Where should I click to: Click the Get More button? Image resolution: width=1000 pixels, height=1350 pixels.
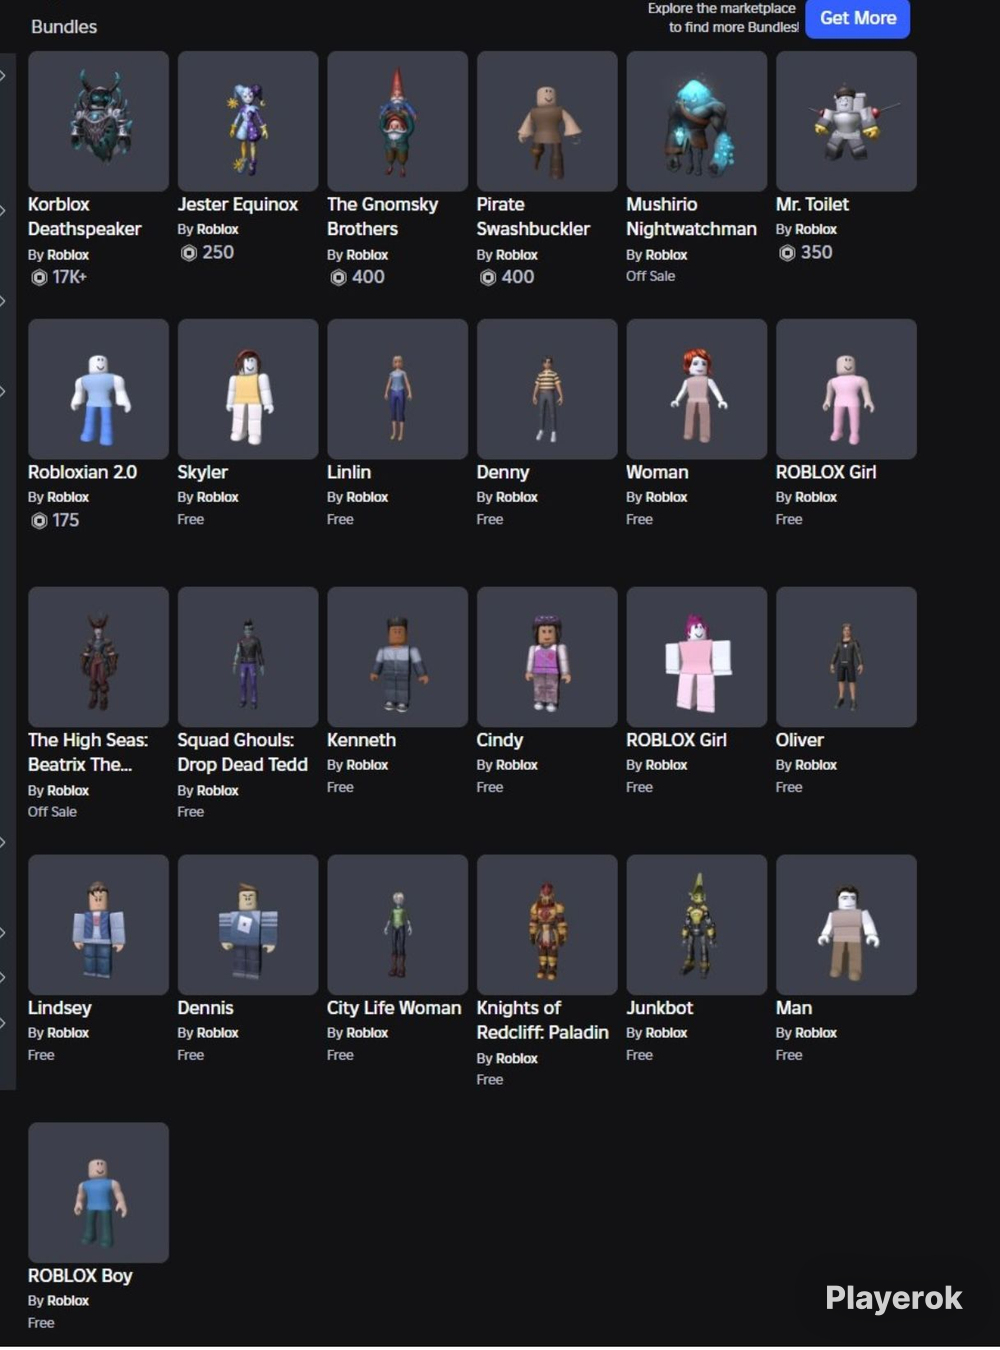(857, 18)
